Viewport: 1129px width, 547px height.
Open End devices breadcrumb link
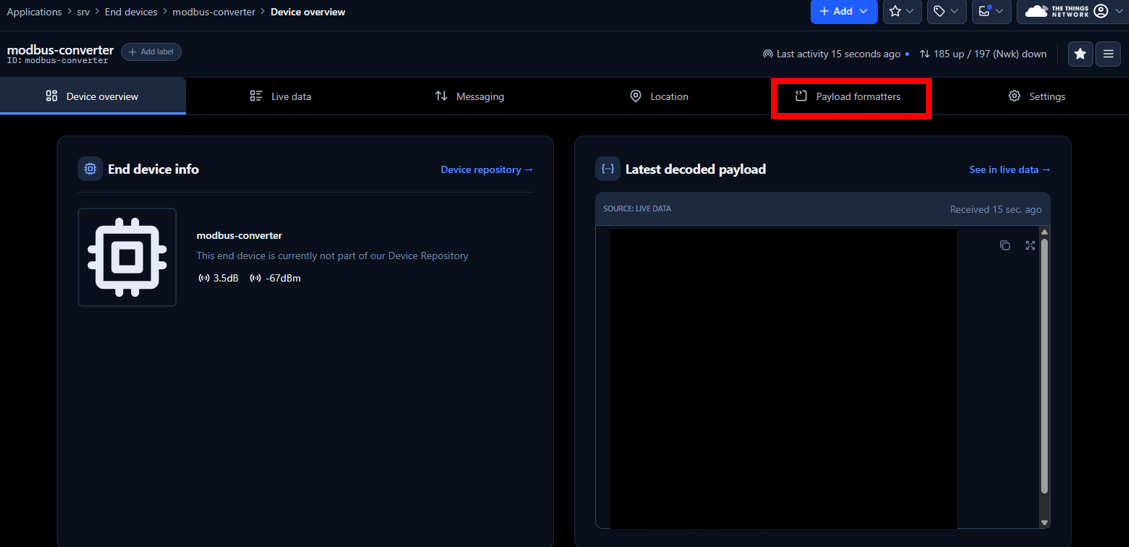131,12
